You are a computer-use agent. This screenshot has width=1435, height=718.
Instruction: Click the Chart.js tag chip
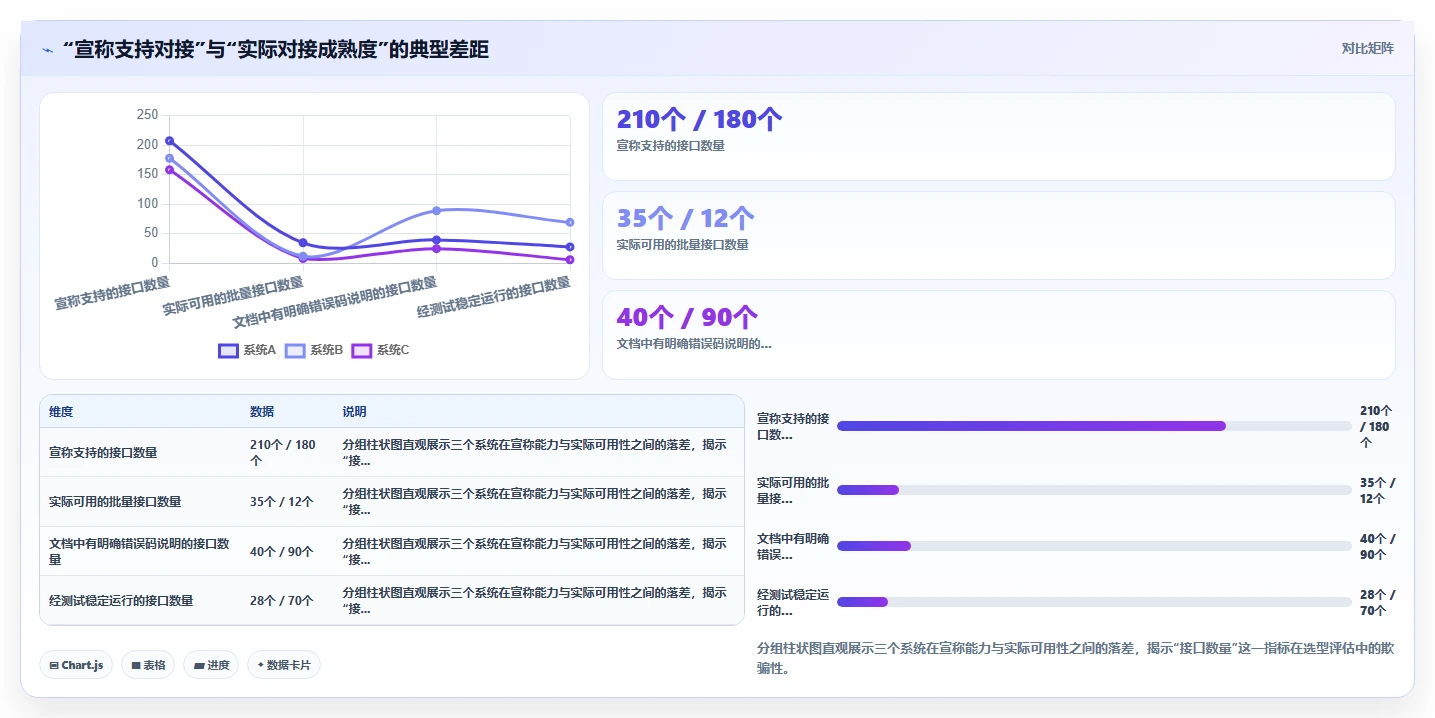tap(76, 665)
